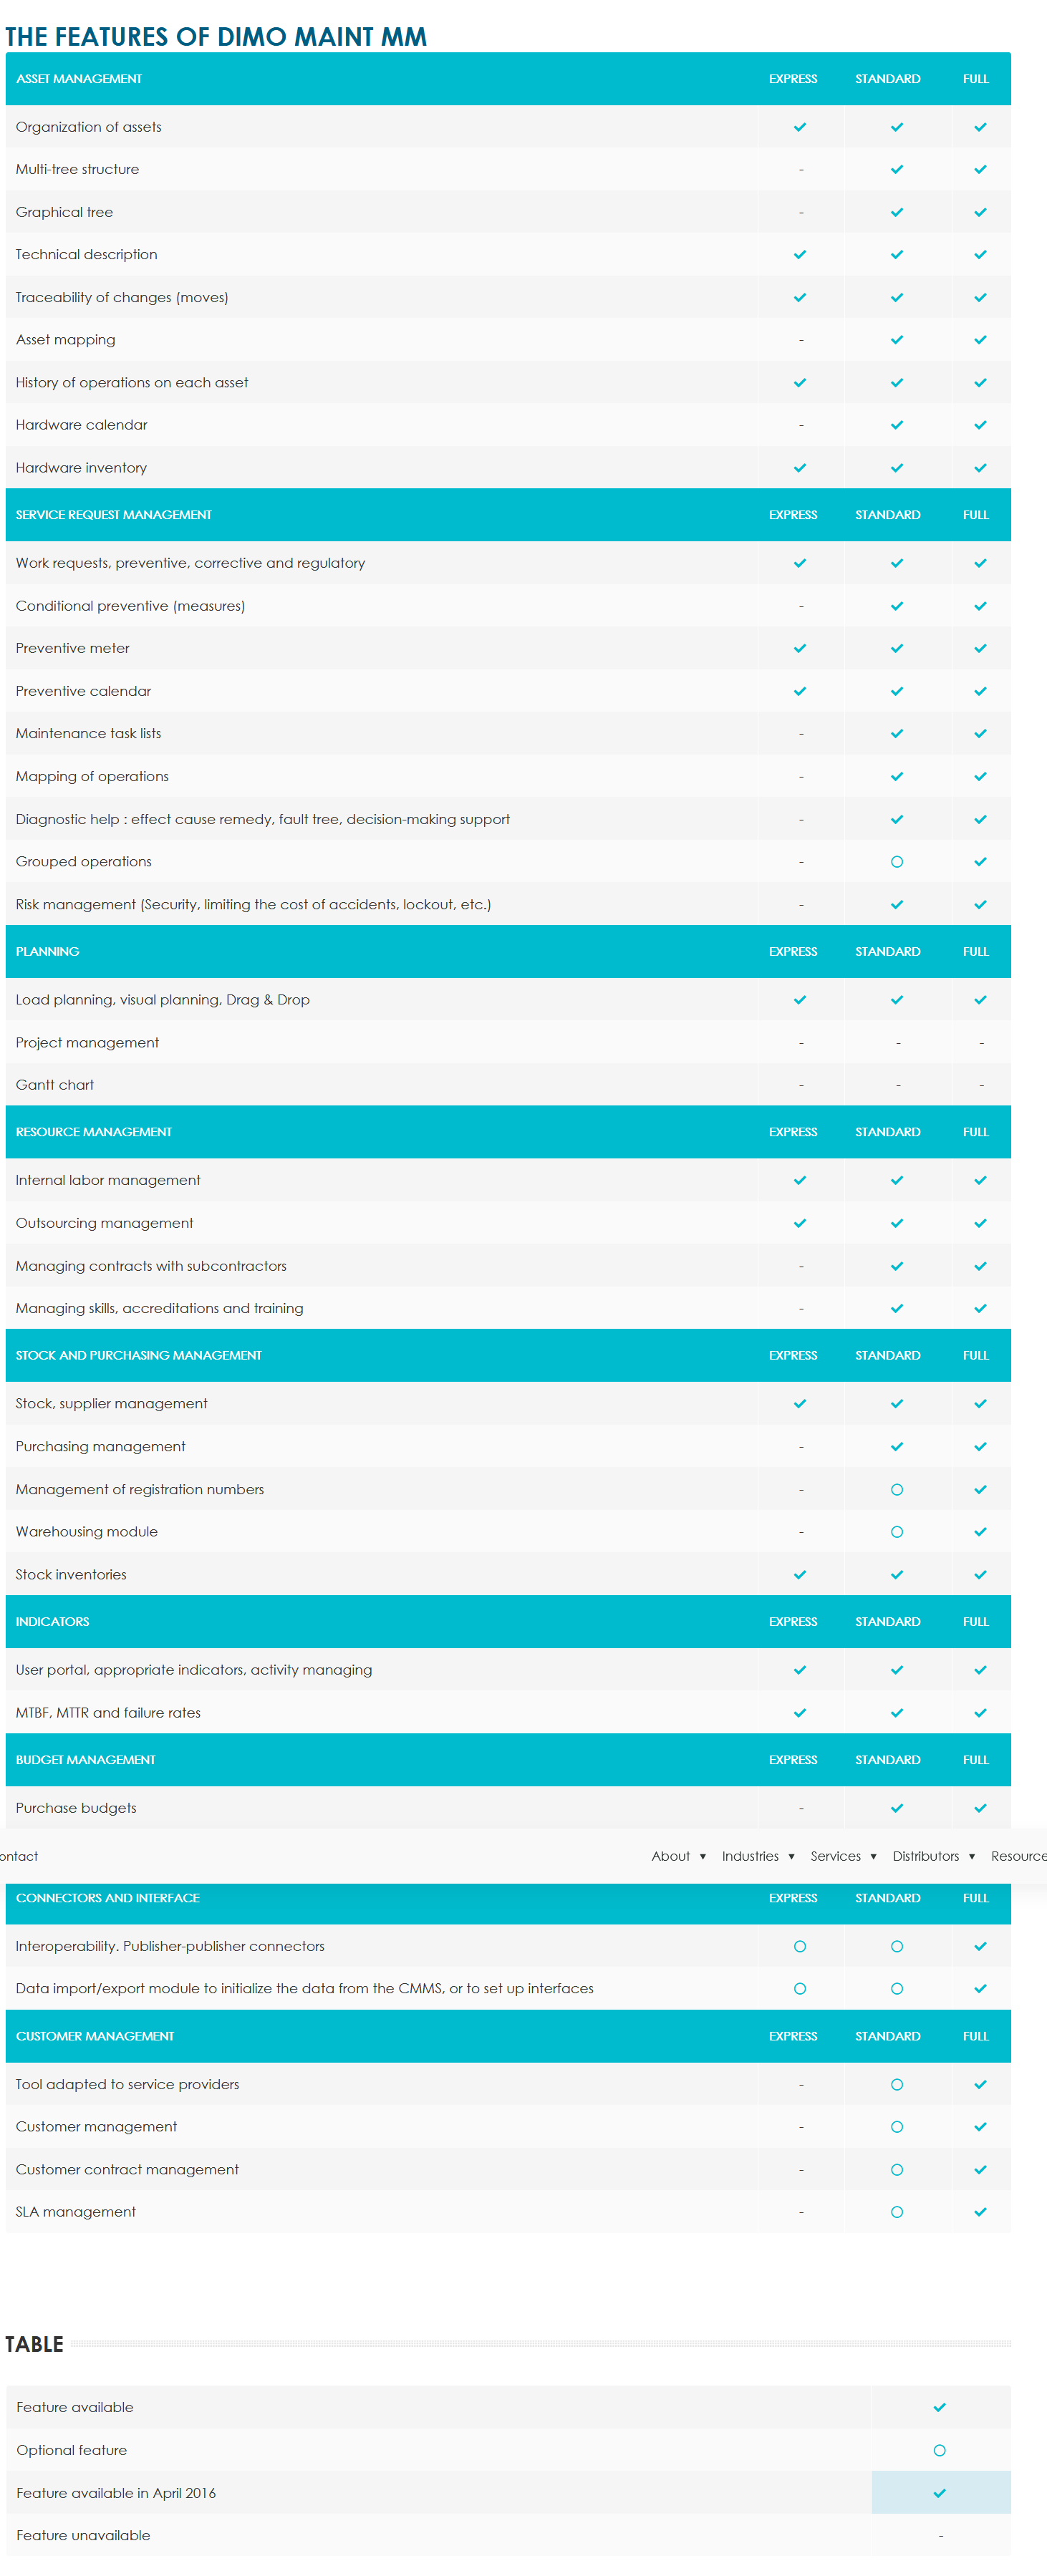Click Standard circle for Customer management row
Screen dimensions: 1047x2576
pyautogui.click(x=897, y=2127)
